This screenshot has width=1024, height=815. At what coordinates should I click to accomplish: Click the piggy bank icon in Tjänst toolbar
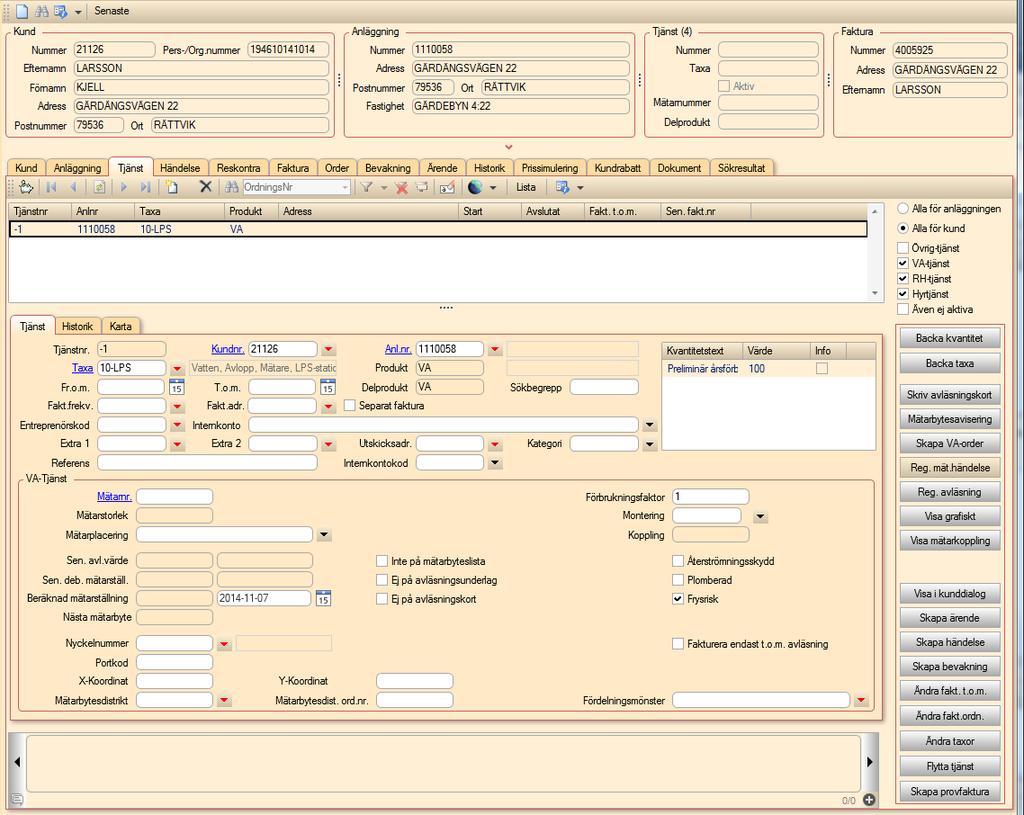pyautogui.click(x=25, y=187)
